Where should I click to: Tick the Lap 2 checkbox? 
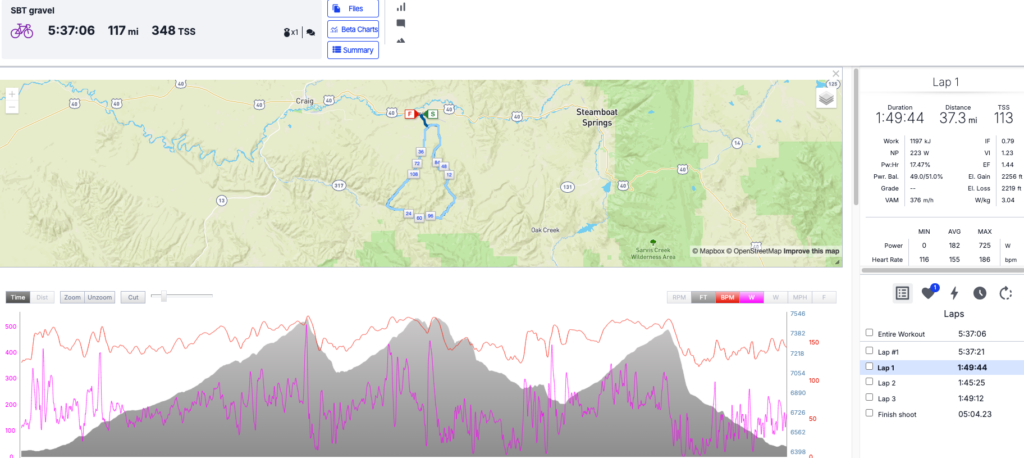tap(868, 381)
